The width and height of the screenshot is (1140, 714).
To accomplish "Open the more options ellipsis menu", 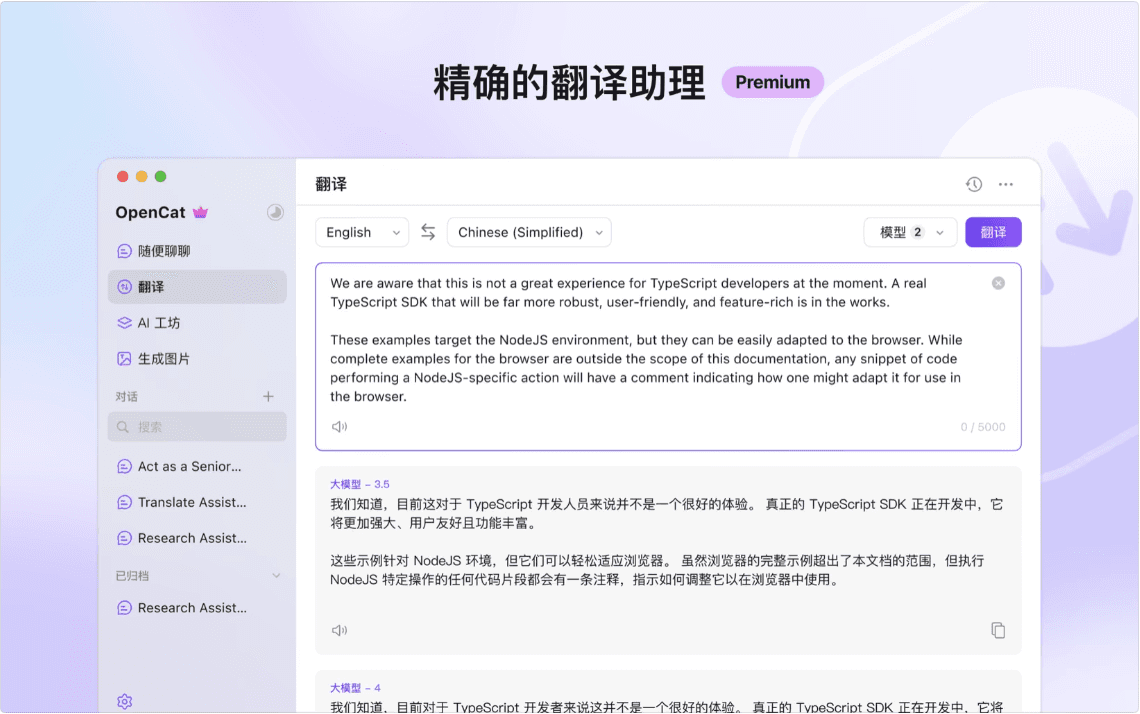I will click(x=1005, y=185).
